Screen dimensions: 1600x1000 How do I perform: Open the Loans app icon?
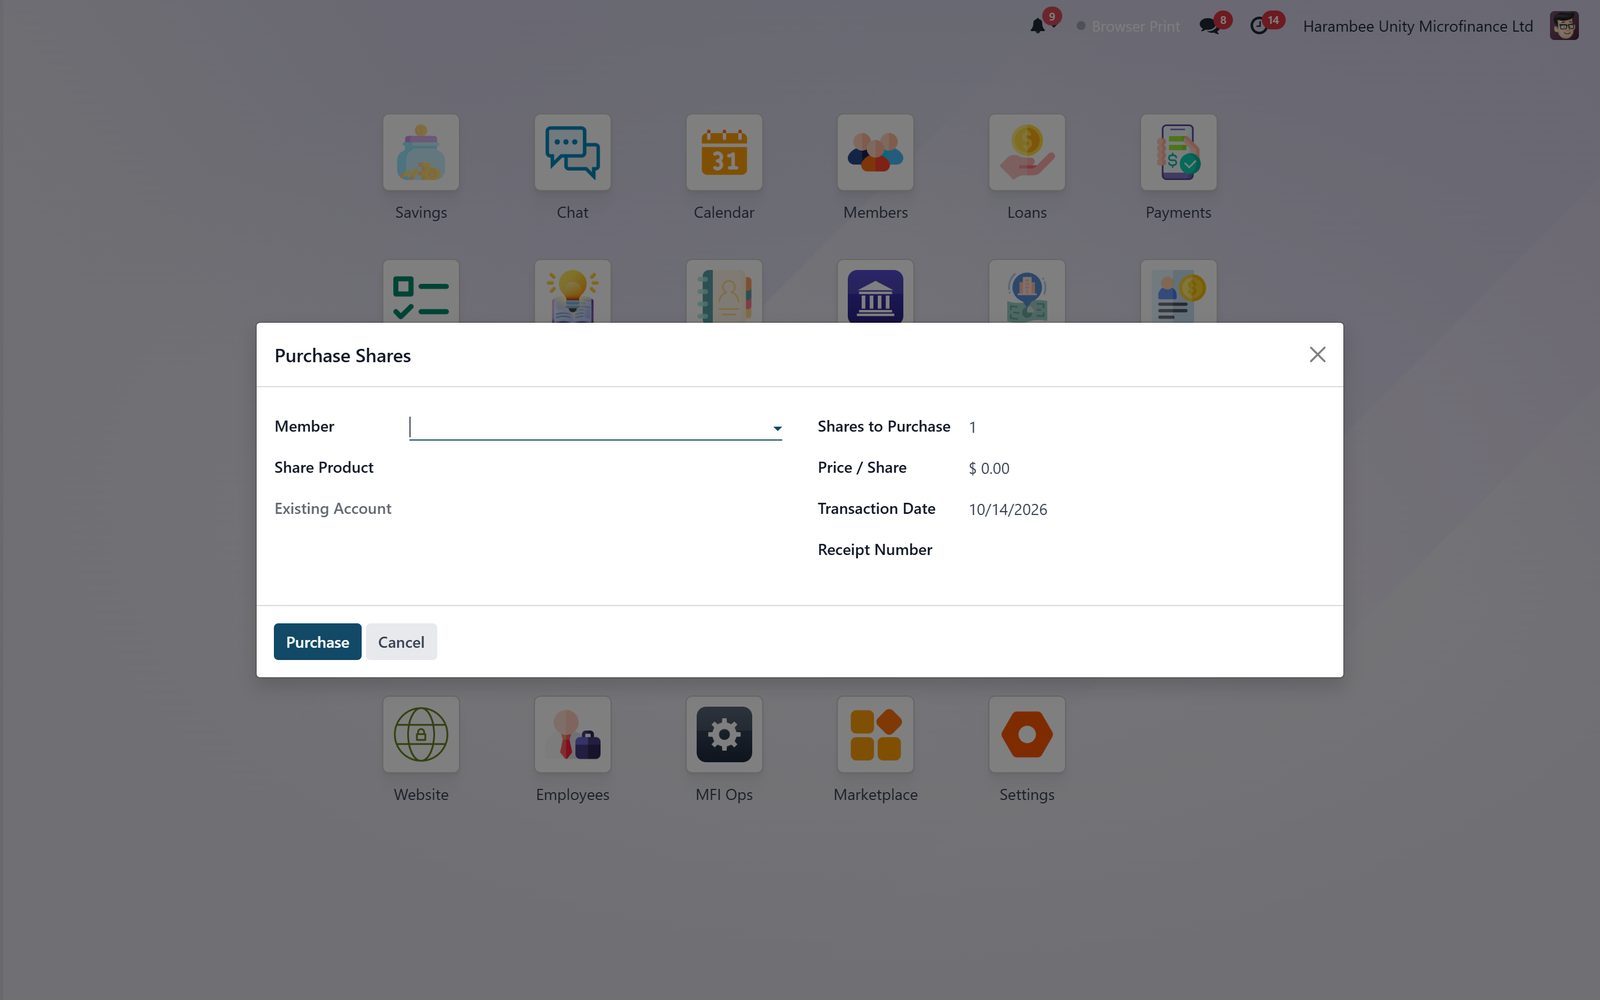1027,152
